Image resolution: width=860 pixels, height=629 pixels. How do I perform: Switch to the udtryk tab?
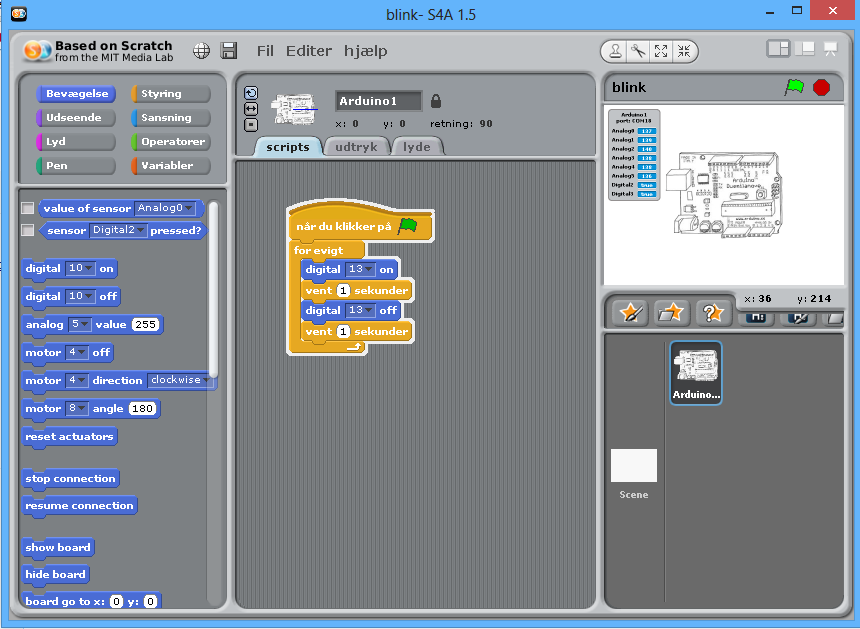click(x=357, y=147)
